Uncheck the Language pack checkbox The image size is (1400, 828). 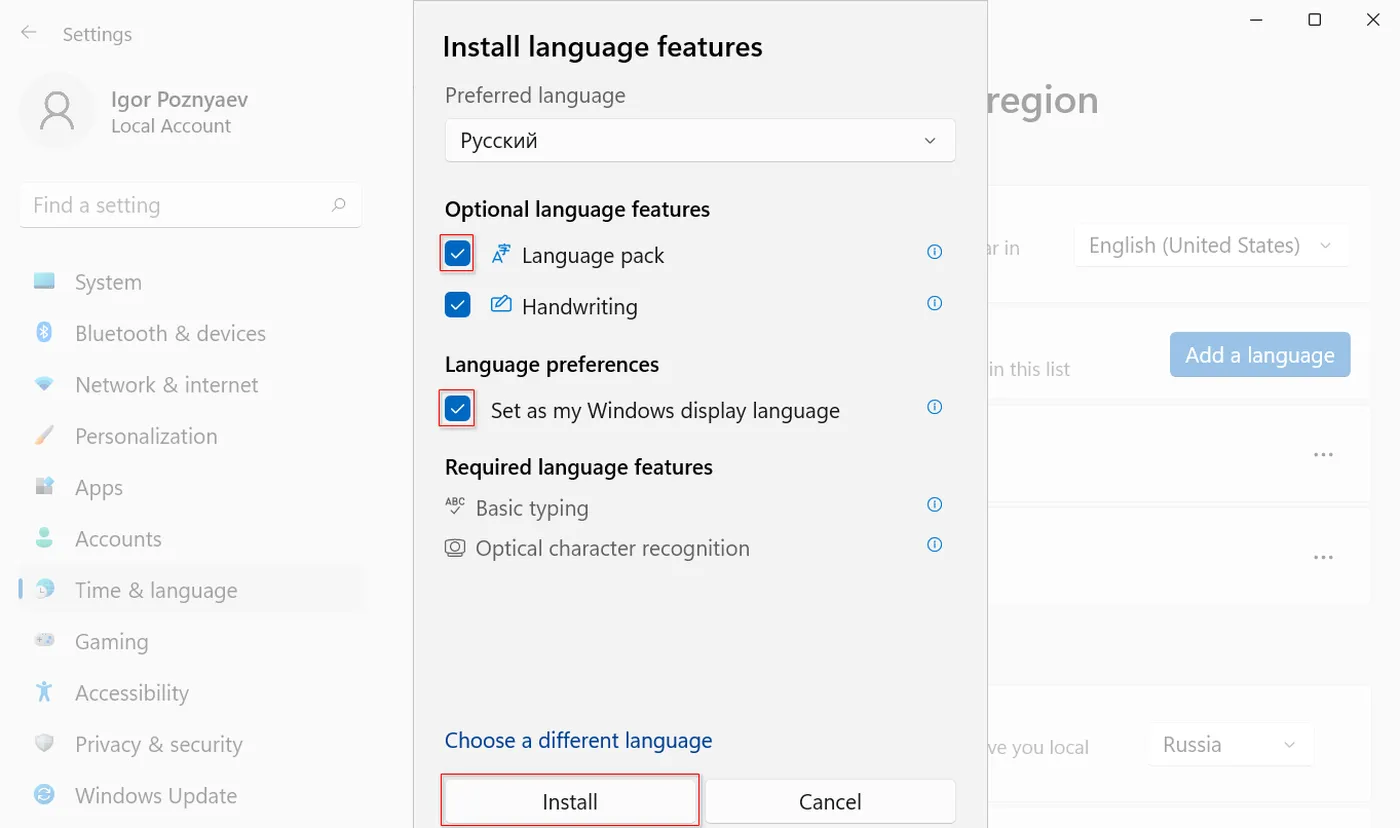[457, 254]
